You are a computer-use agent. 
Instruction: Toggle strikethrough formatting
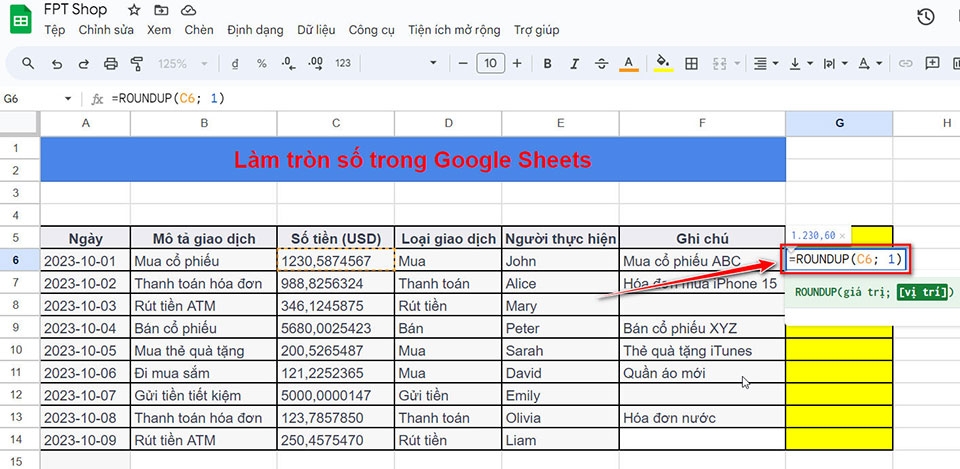point(602,63)
